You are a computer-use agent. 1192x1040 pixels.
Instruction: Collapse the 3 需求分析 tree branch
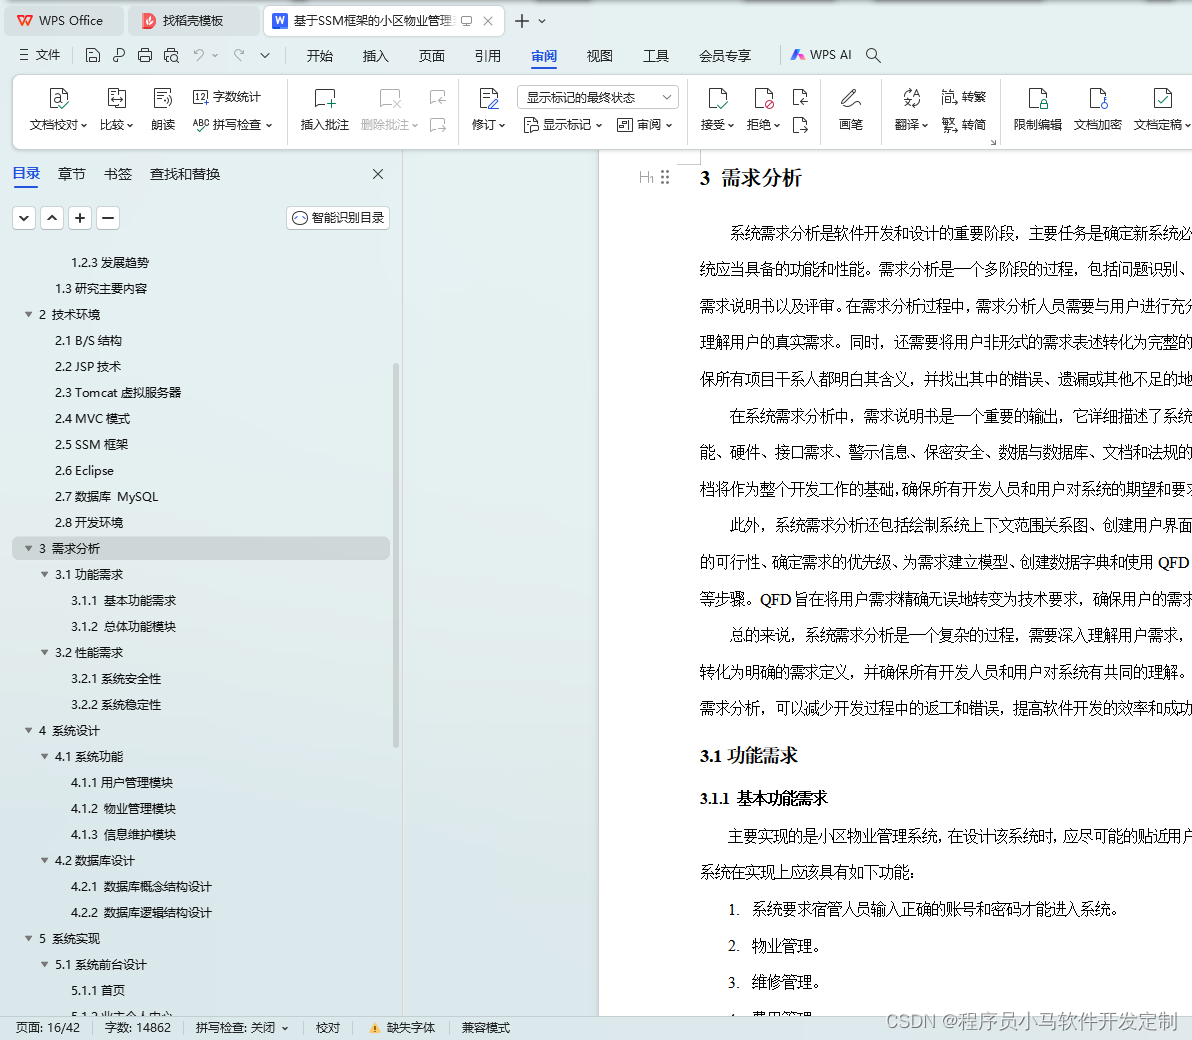[x=27, y=548]
